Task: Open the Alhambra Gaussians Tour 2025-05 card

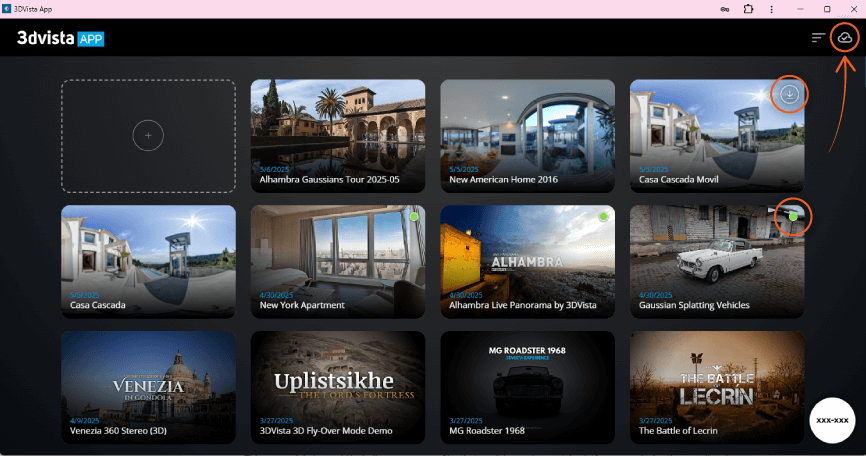Action: [x=338, y=136]
